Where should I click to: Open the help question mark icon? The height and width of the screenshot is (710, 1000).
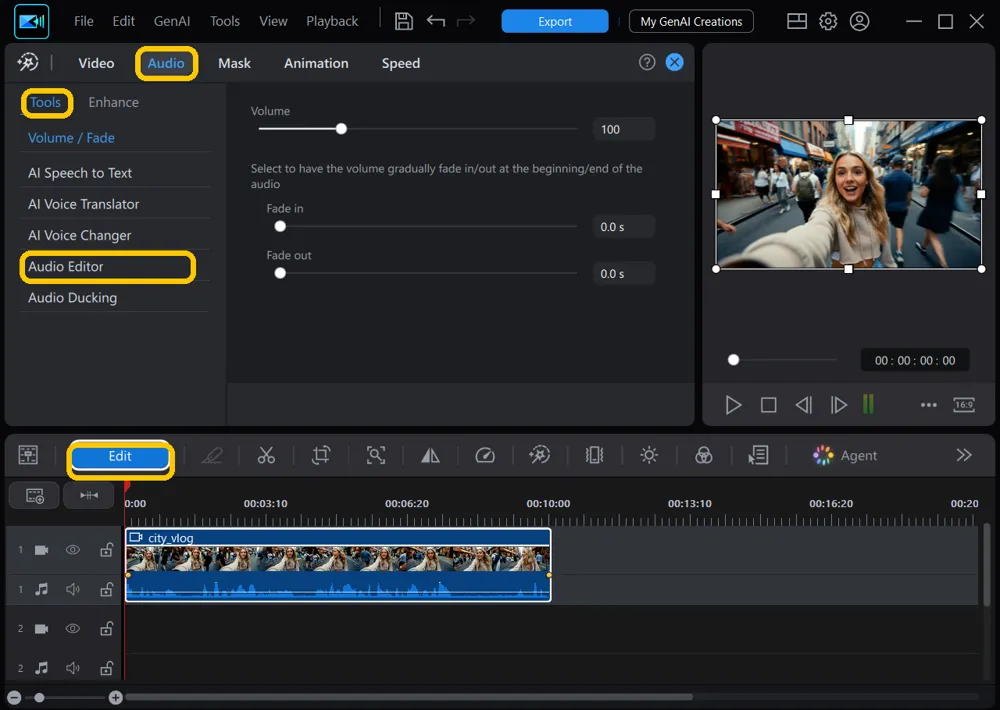pos(647,62)
